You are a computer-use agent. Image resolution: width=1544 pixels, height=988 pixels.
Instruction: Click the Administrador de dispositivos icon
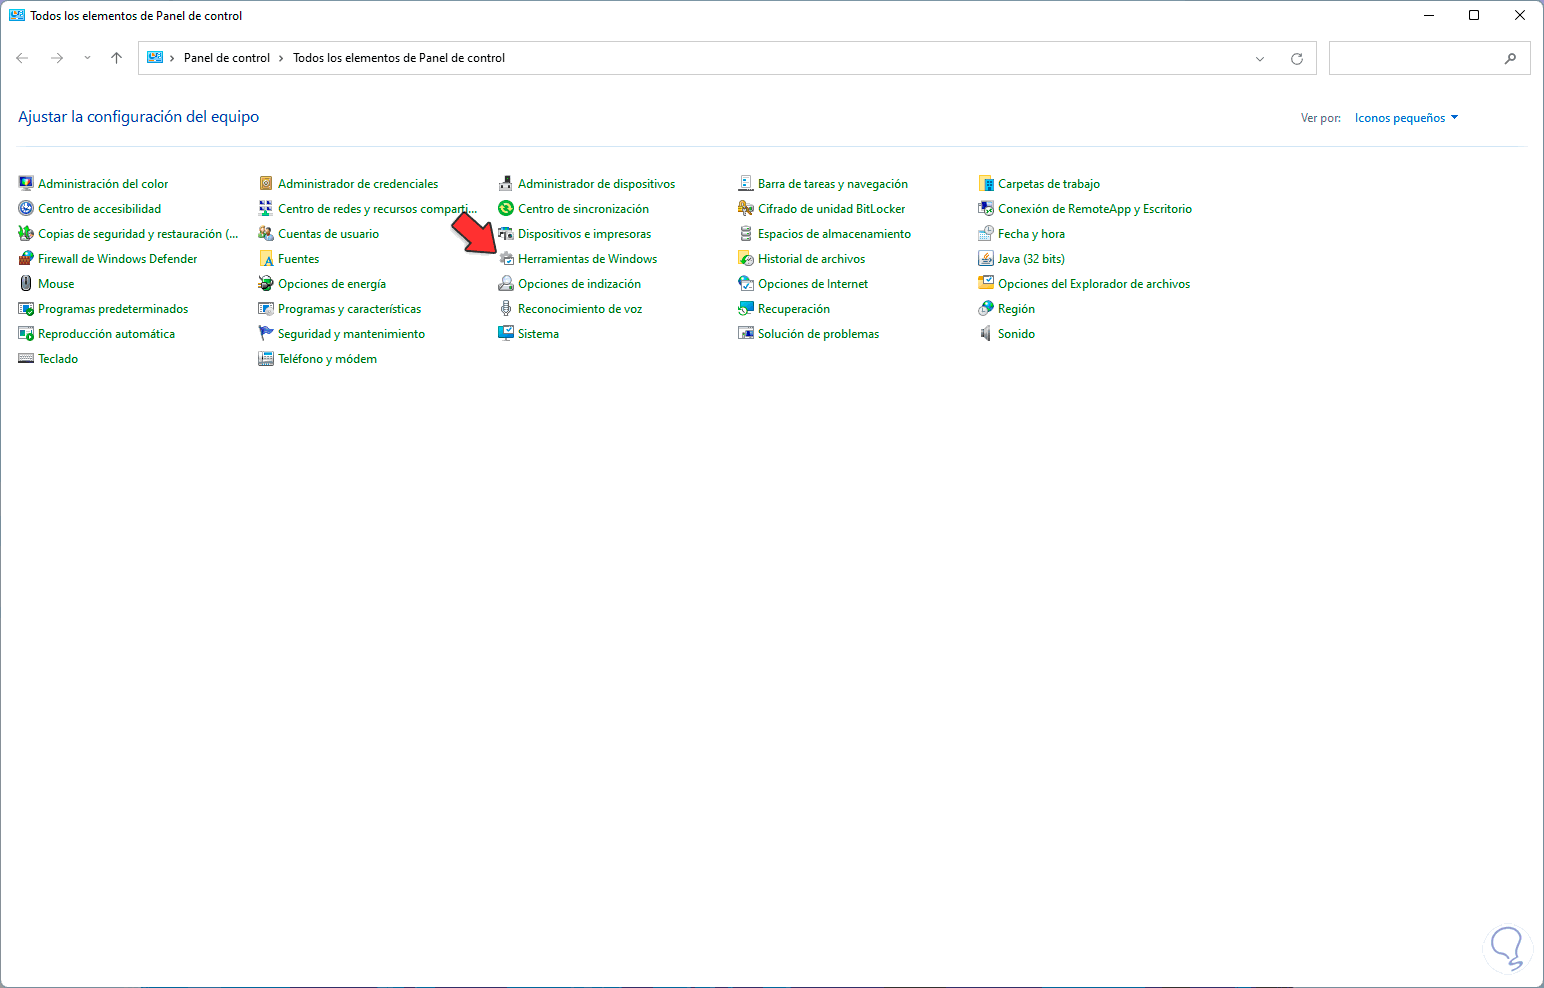click(x=506, y=183)
